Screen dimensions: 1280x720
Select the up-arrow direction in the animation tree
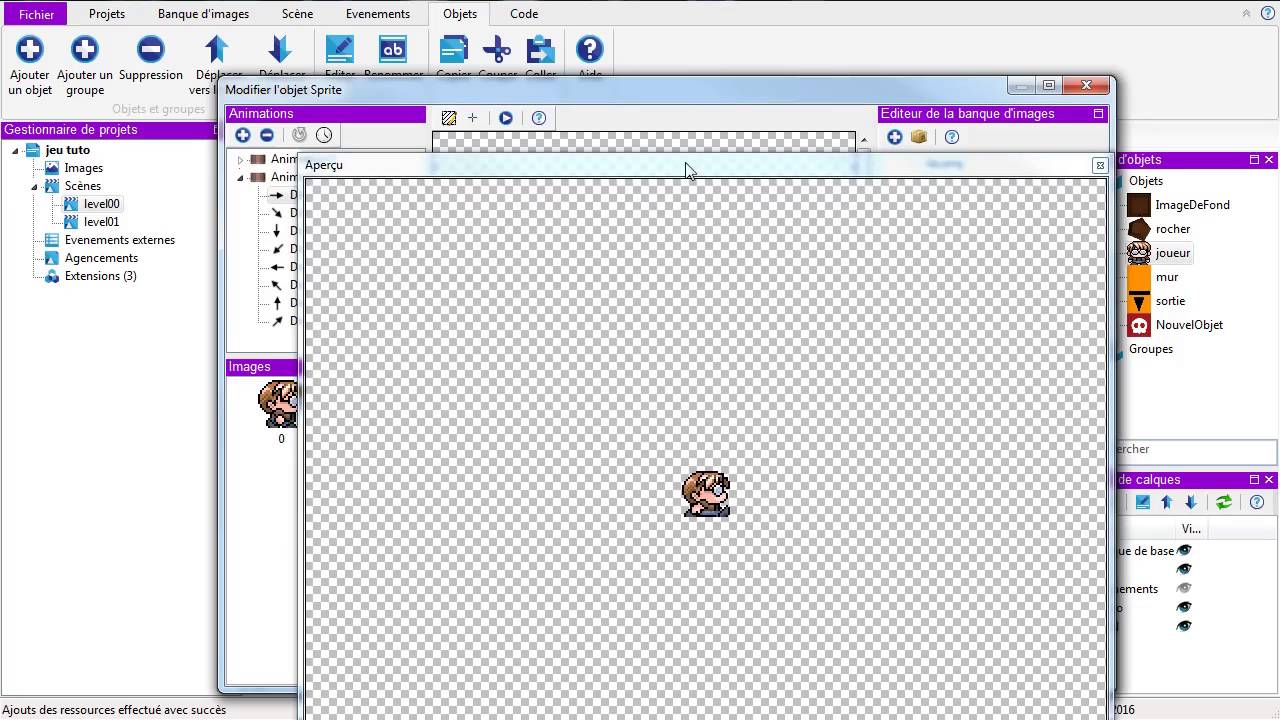[278, 303]
